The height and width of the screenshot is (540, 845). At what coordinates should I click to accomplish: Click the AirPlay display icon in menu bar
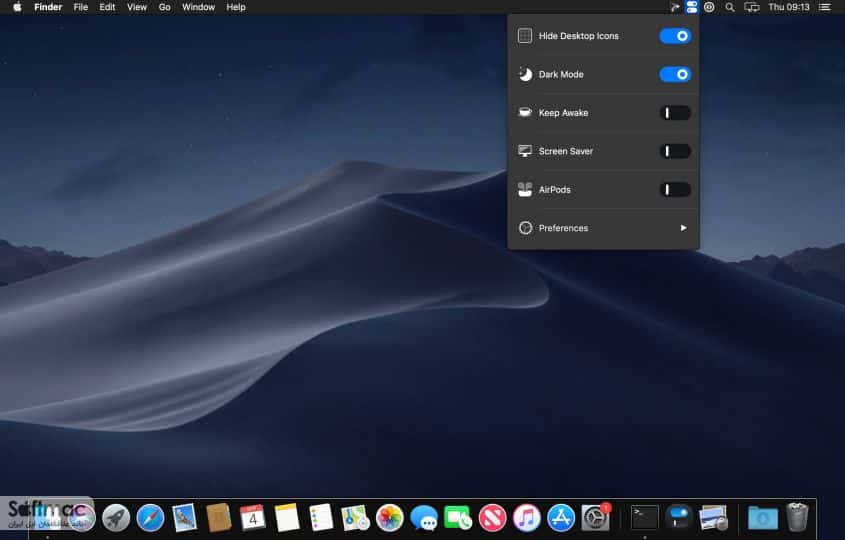tap(751, 7)
